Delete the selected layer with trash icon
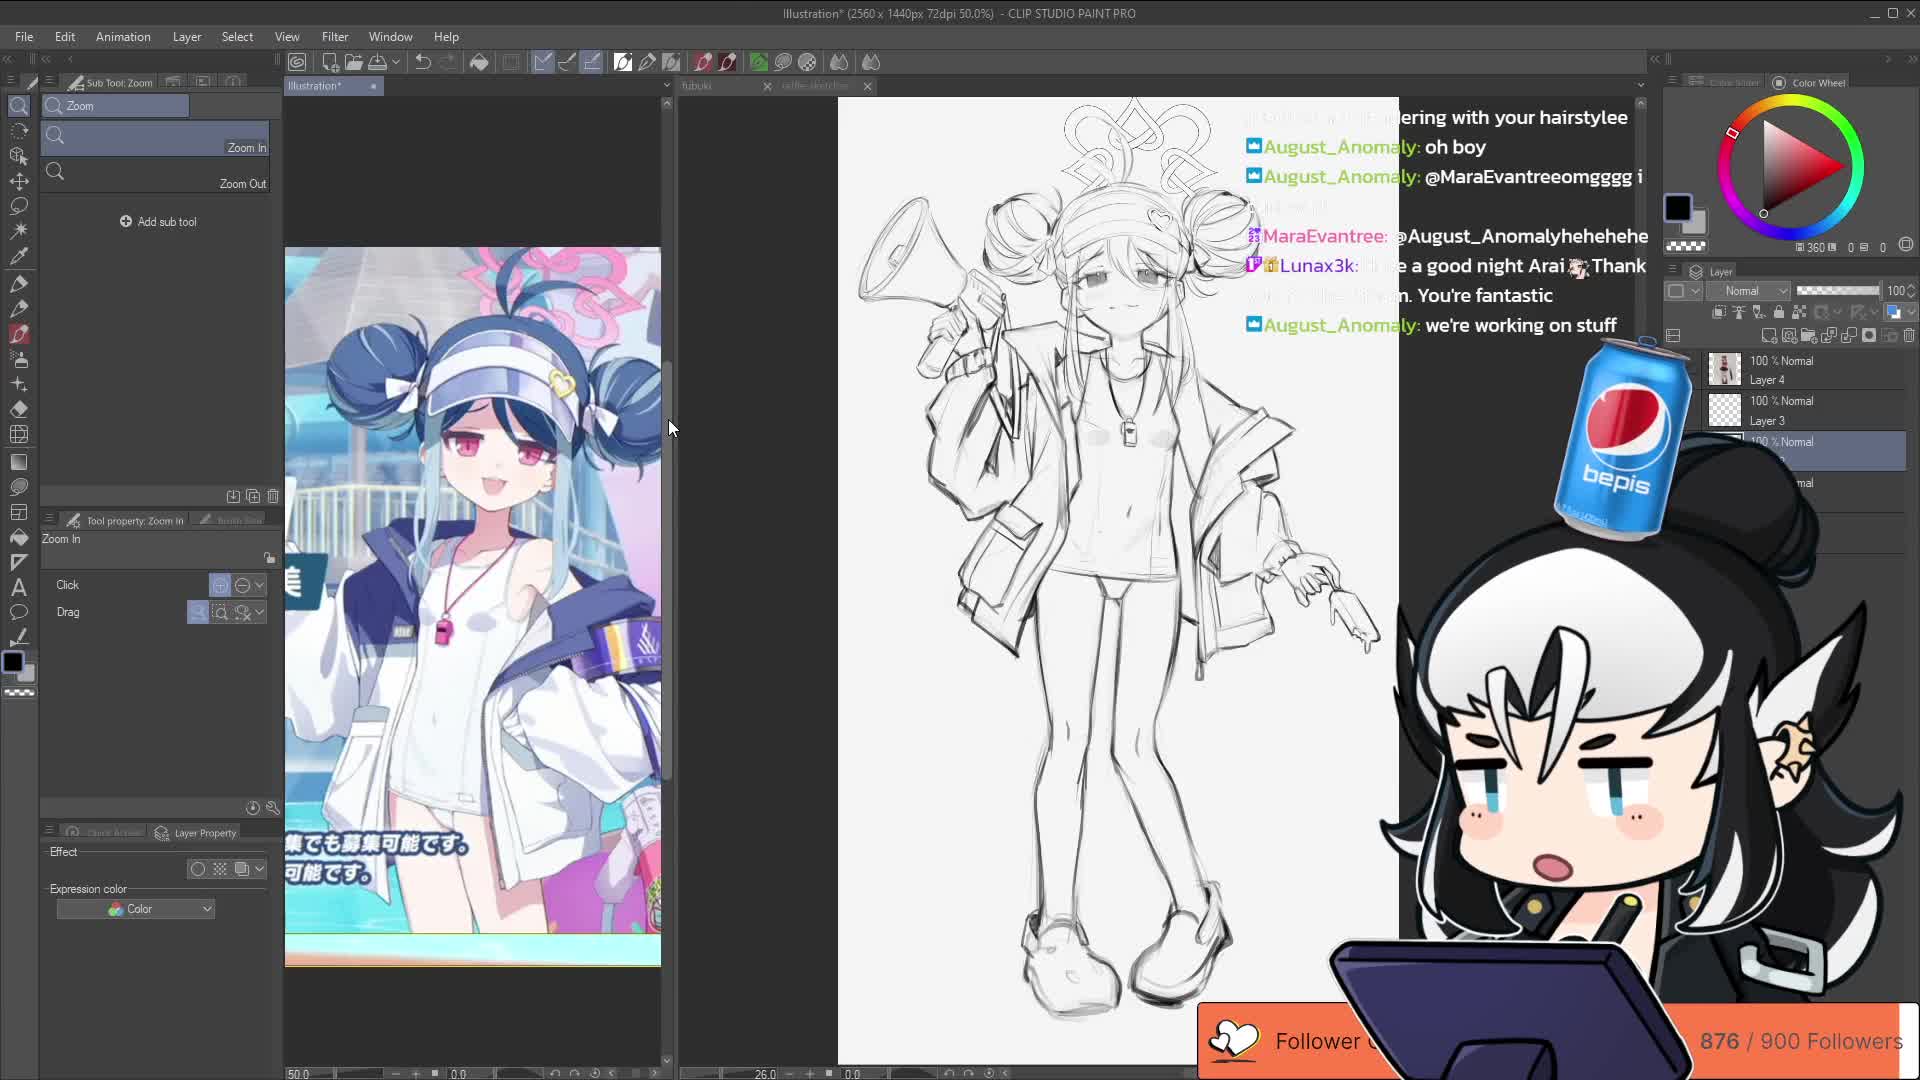Image resolution: width=1920 pixels, height=1080 pixels. (x=1909, y=336)
